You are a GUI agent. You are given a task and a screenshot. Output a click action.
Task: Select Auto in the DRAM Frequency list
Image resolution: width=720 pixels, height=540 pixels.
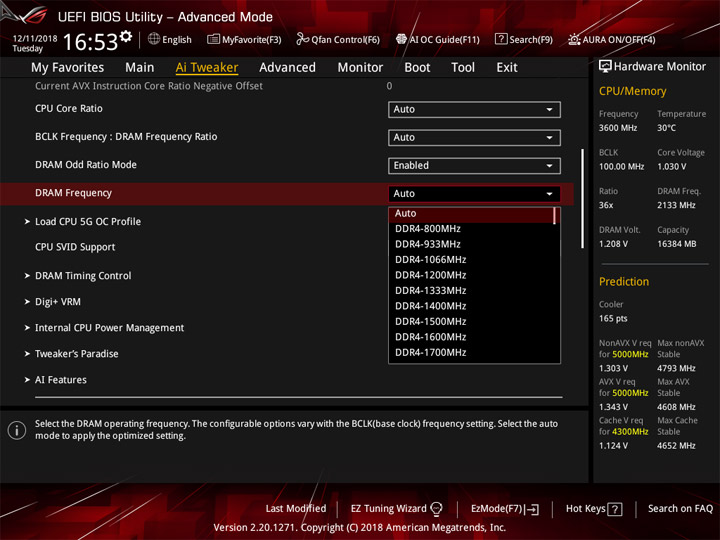tap(472, 214)
